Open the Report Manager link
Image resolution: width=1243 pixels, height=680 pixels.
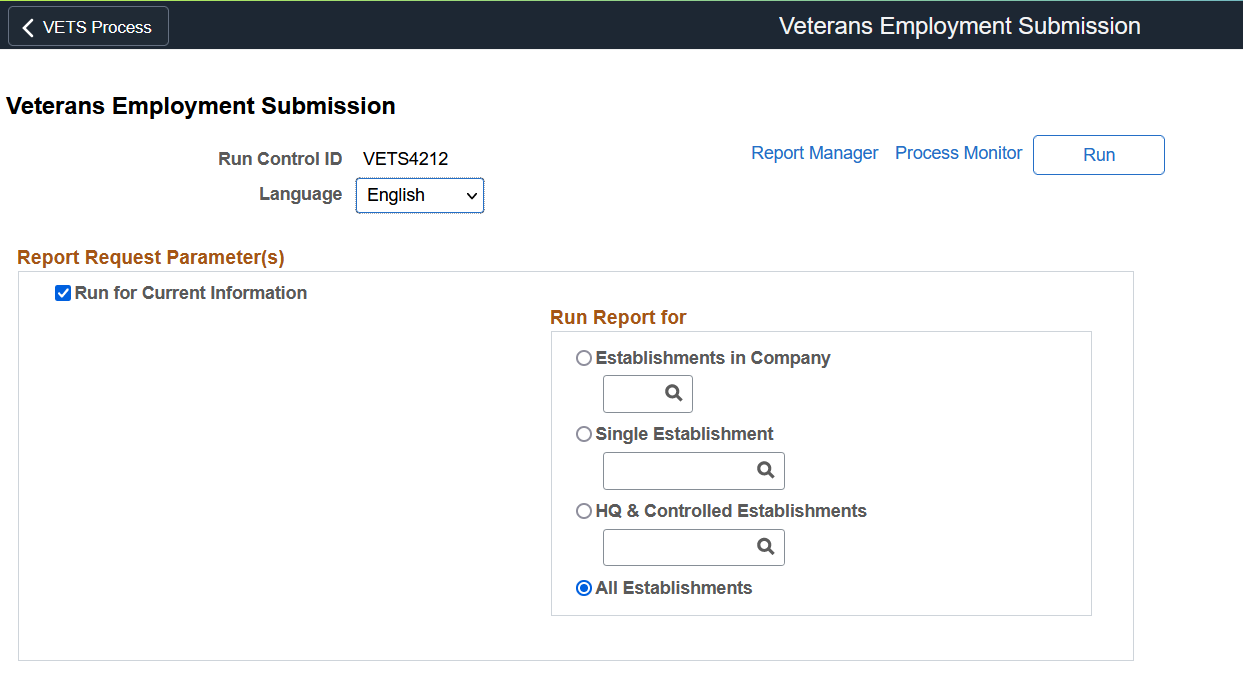point(814,153)
